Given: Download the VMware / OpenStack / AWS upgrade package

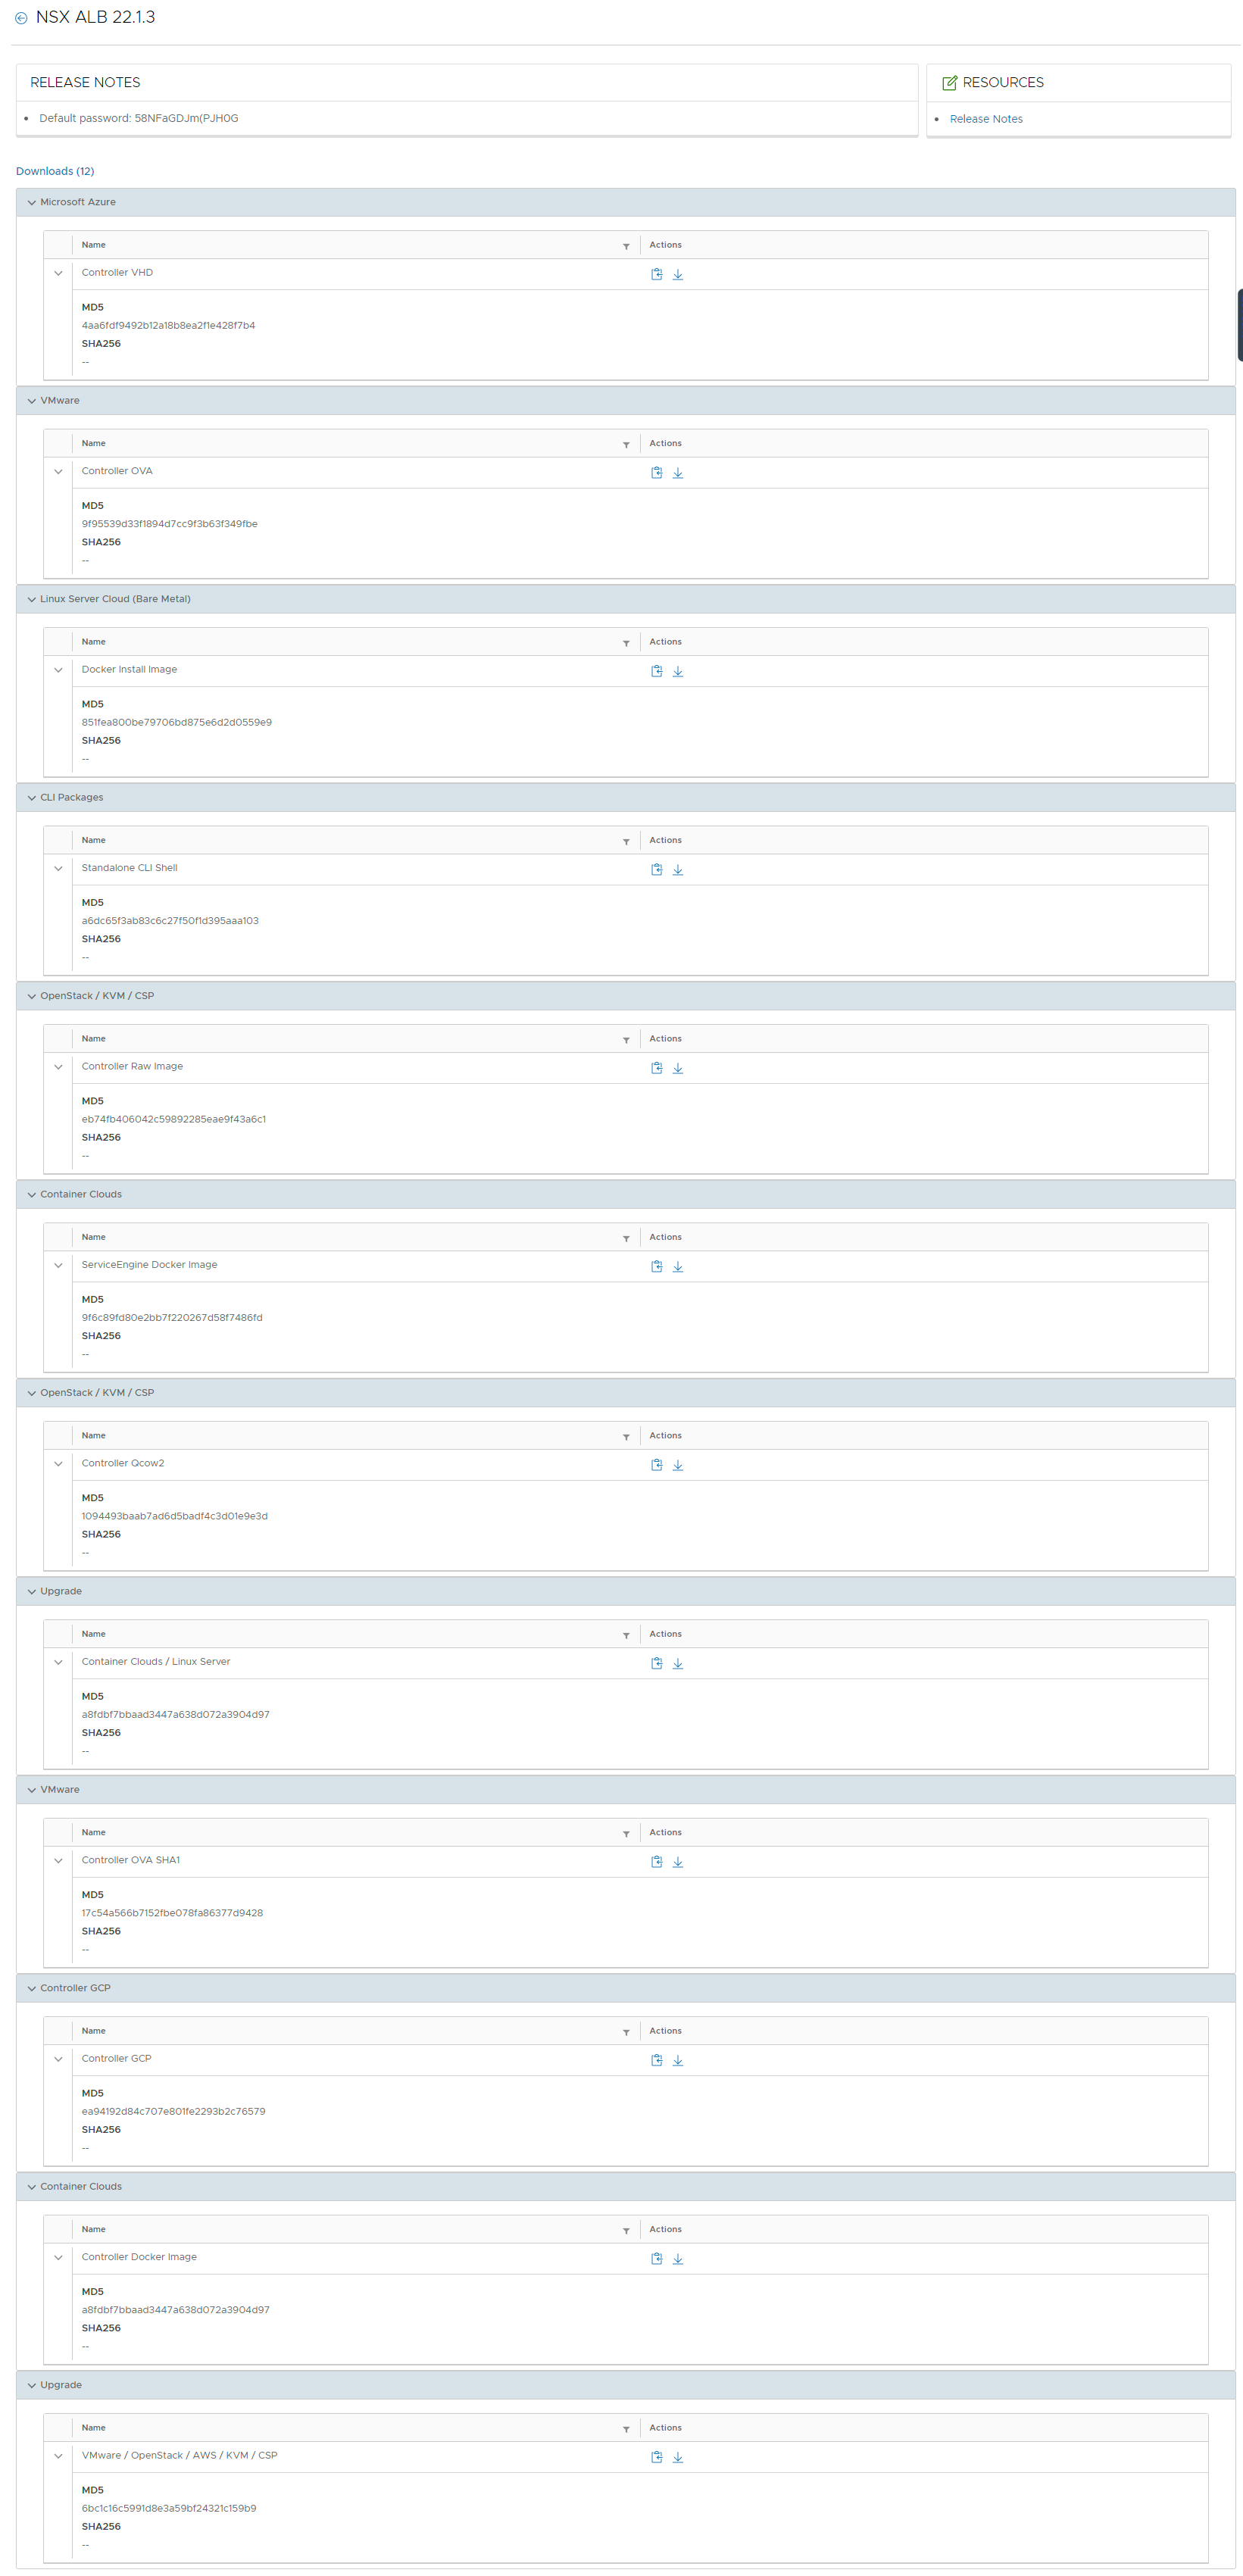Looking at the screenshot, I should click(677, 2457).
